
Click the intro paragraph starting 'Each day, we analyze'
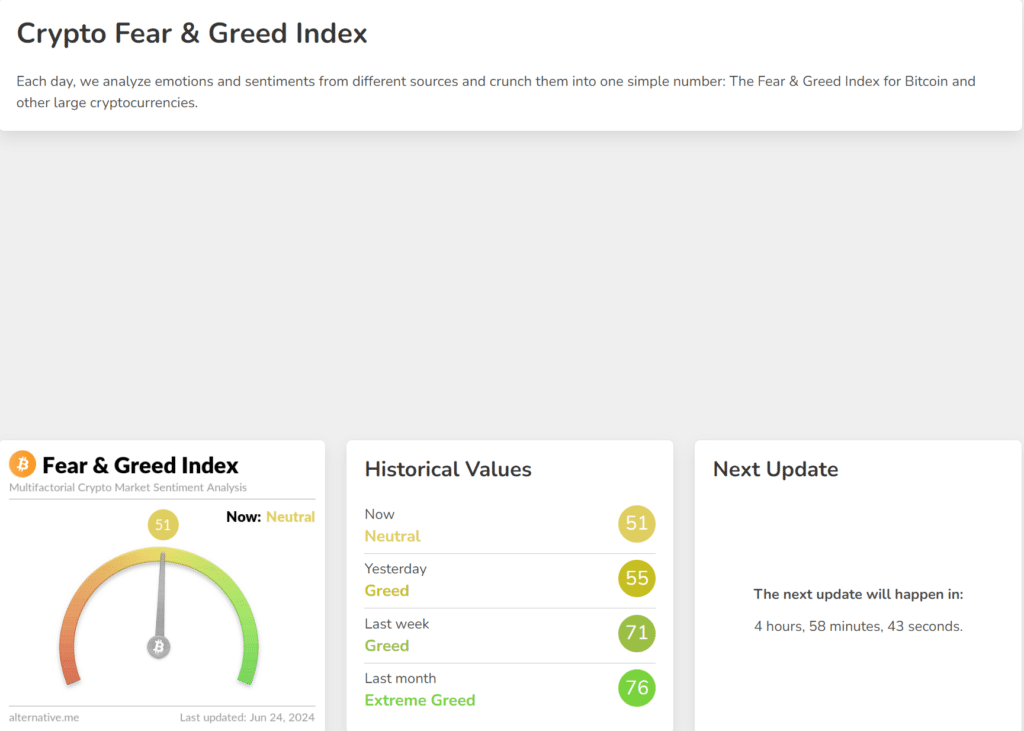[496, 92]
